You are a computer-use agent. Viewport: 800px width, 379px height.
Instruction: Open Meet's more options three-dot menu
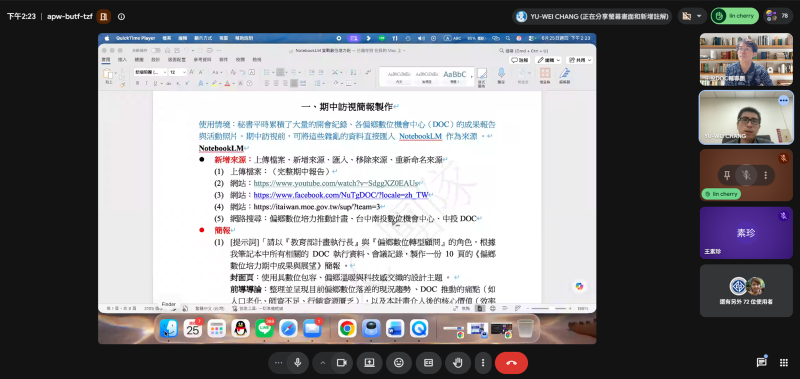click(x=278, y=363)
